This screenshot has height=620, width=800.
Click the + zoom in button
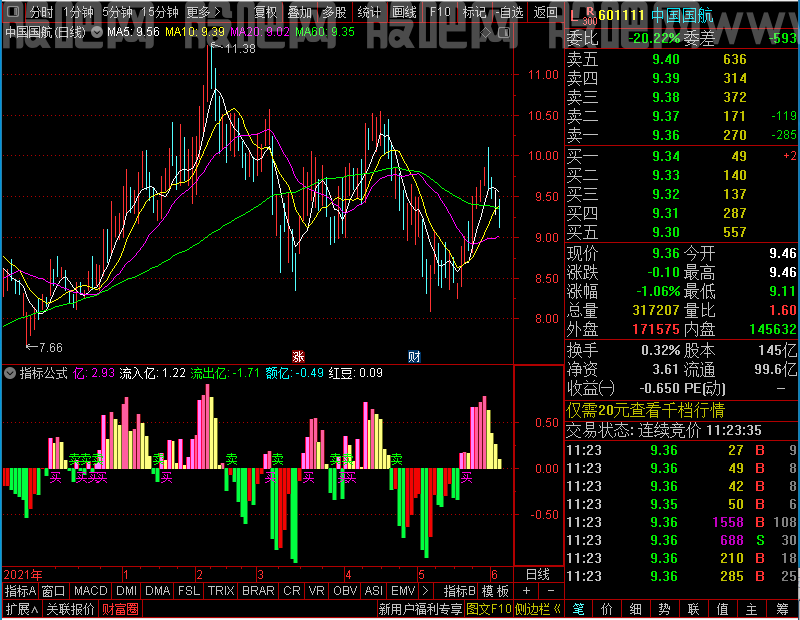[x=527, y=591]
